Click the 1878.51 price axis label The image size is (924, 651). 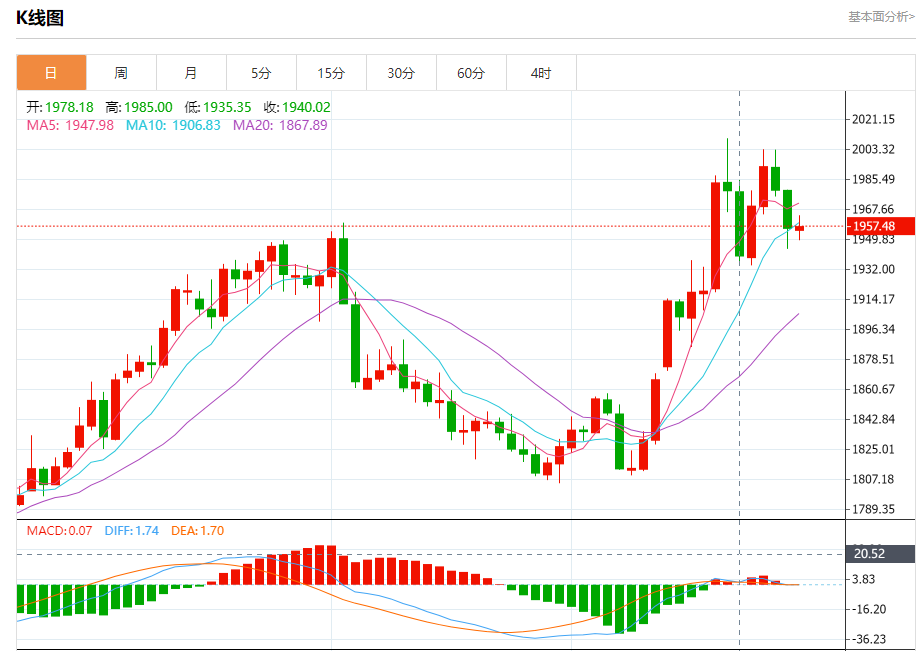pos(873,360)
